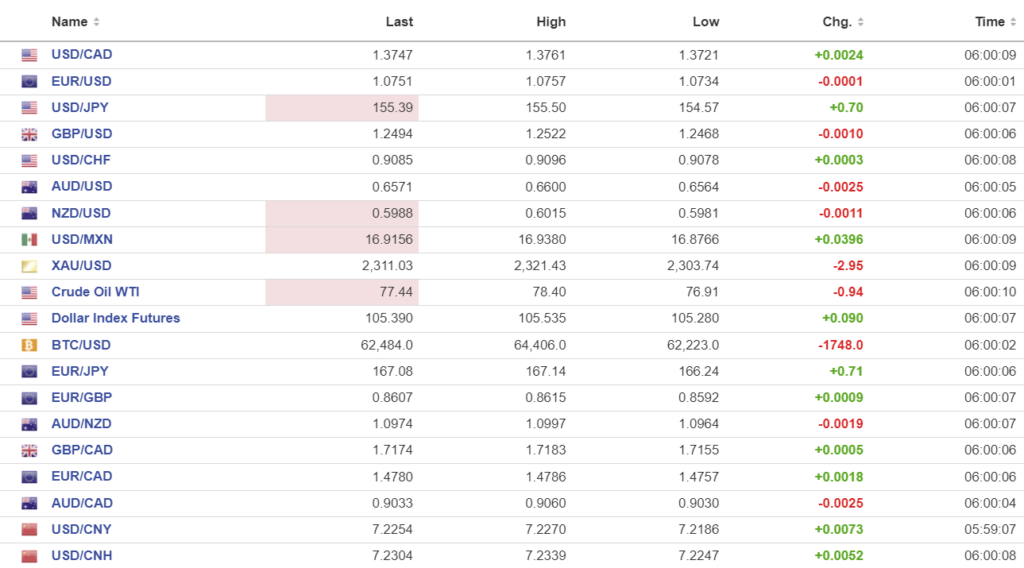Click the US flag icon beside USD/CAD
Screen dimensions: 1024x568
29,56
